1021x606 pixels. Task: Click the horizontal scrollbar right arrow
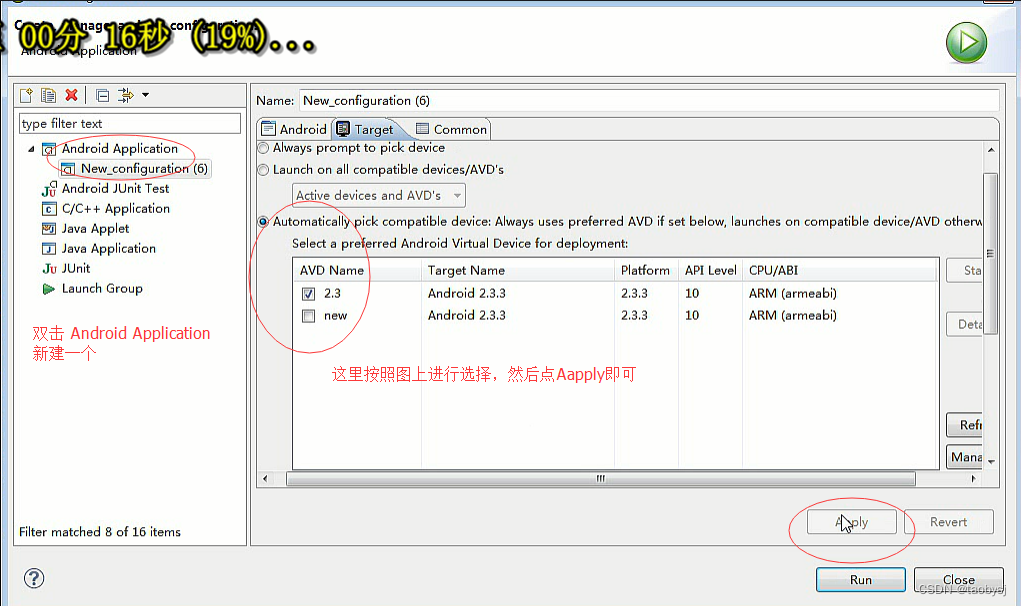973,479
